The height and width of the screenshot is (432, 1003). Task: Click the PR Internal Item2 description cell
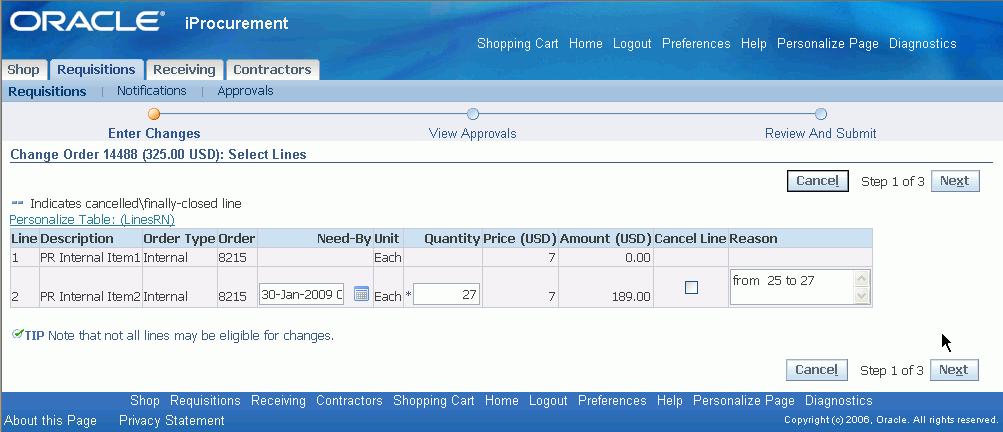pyautogui.click(x=90, y=287)
